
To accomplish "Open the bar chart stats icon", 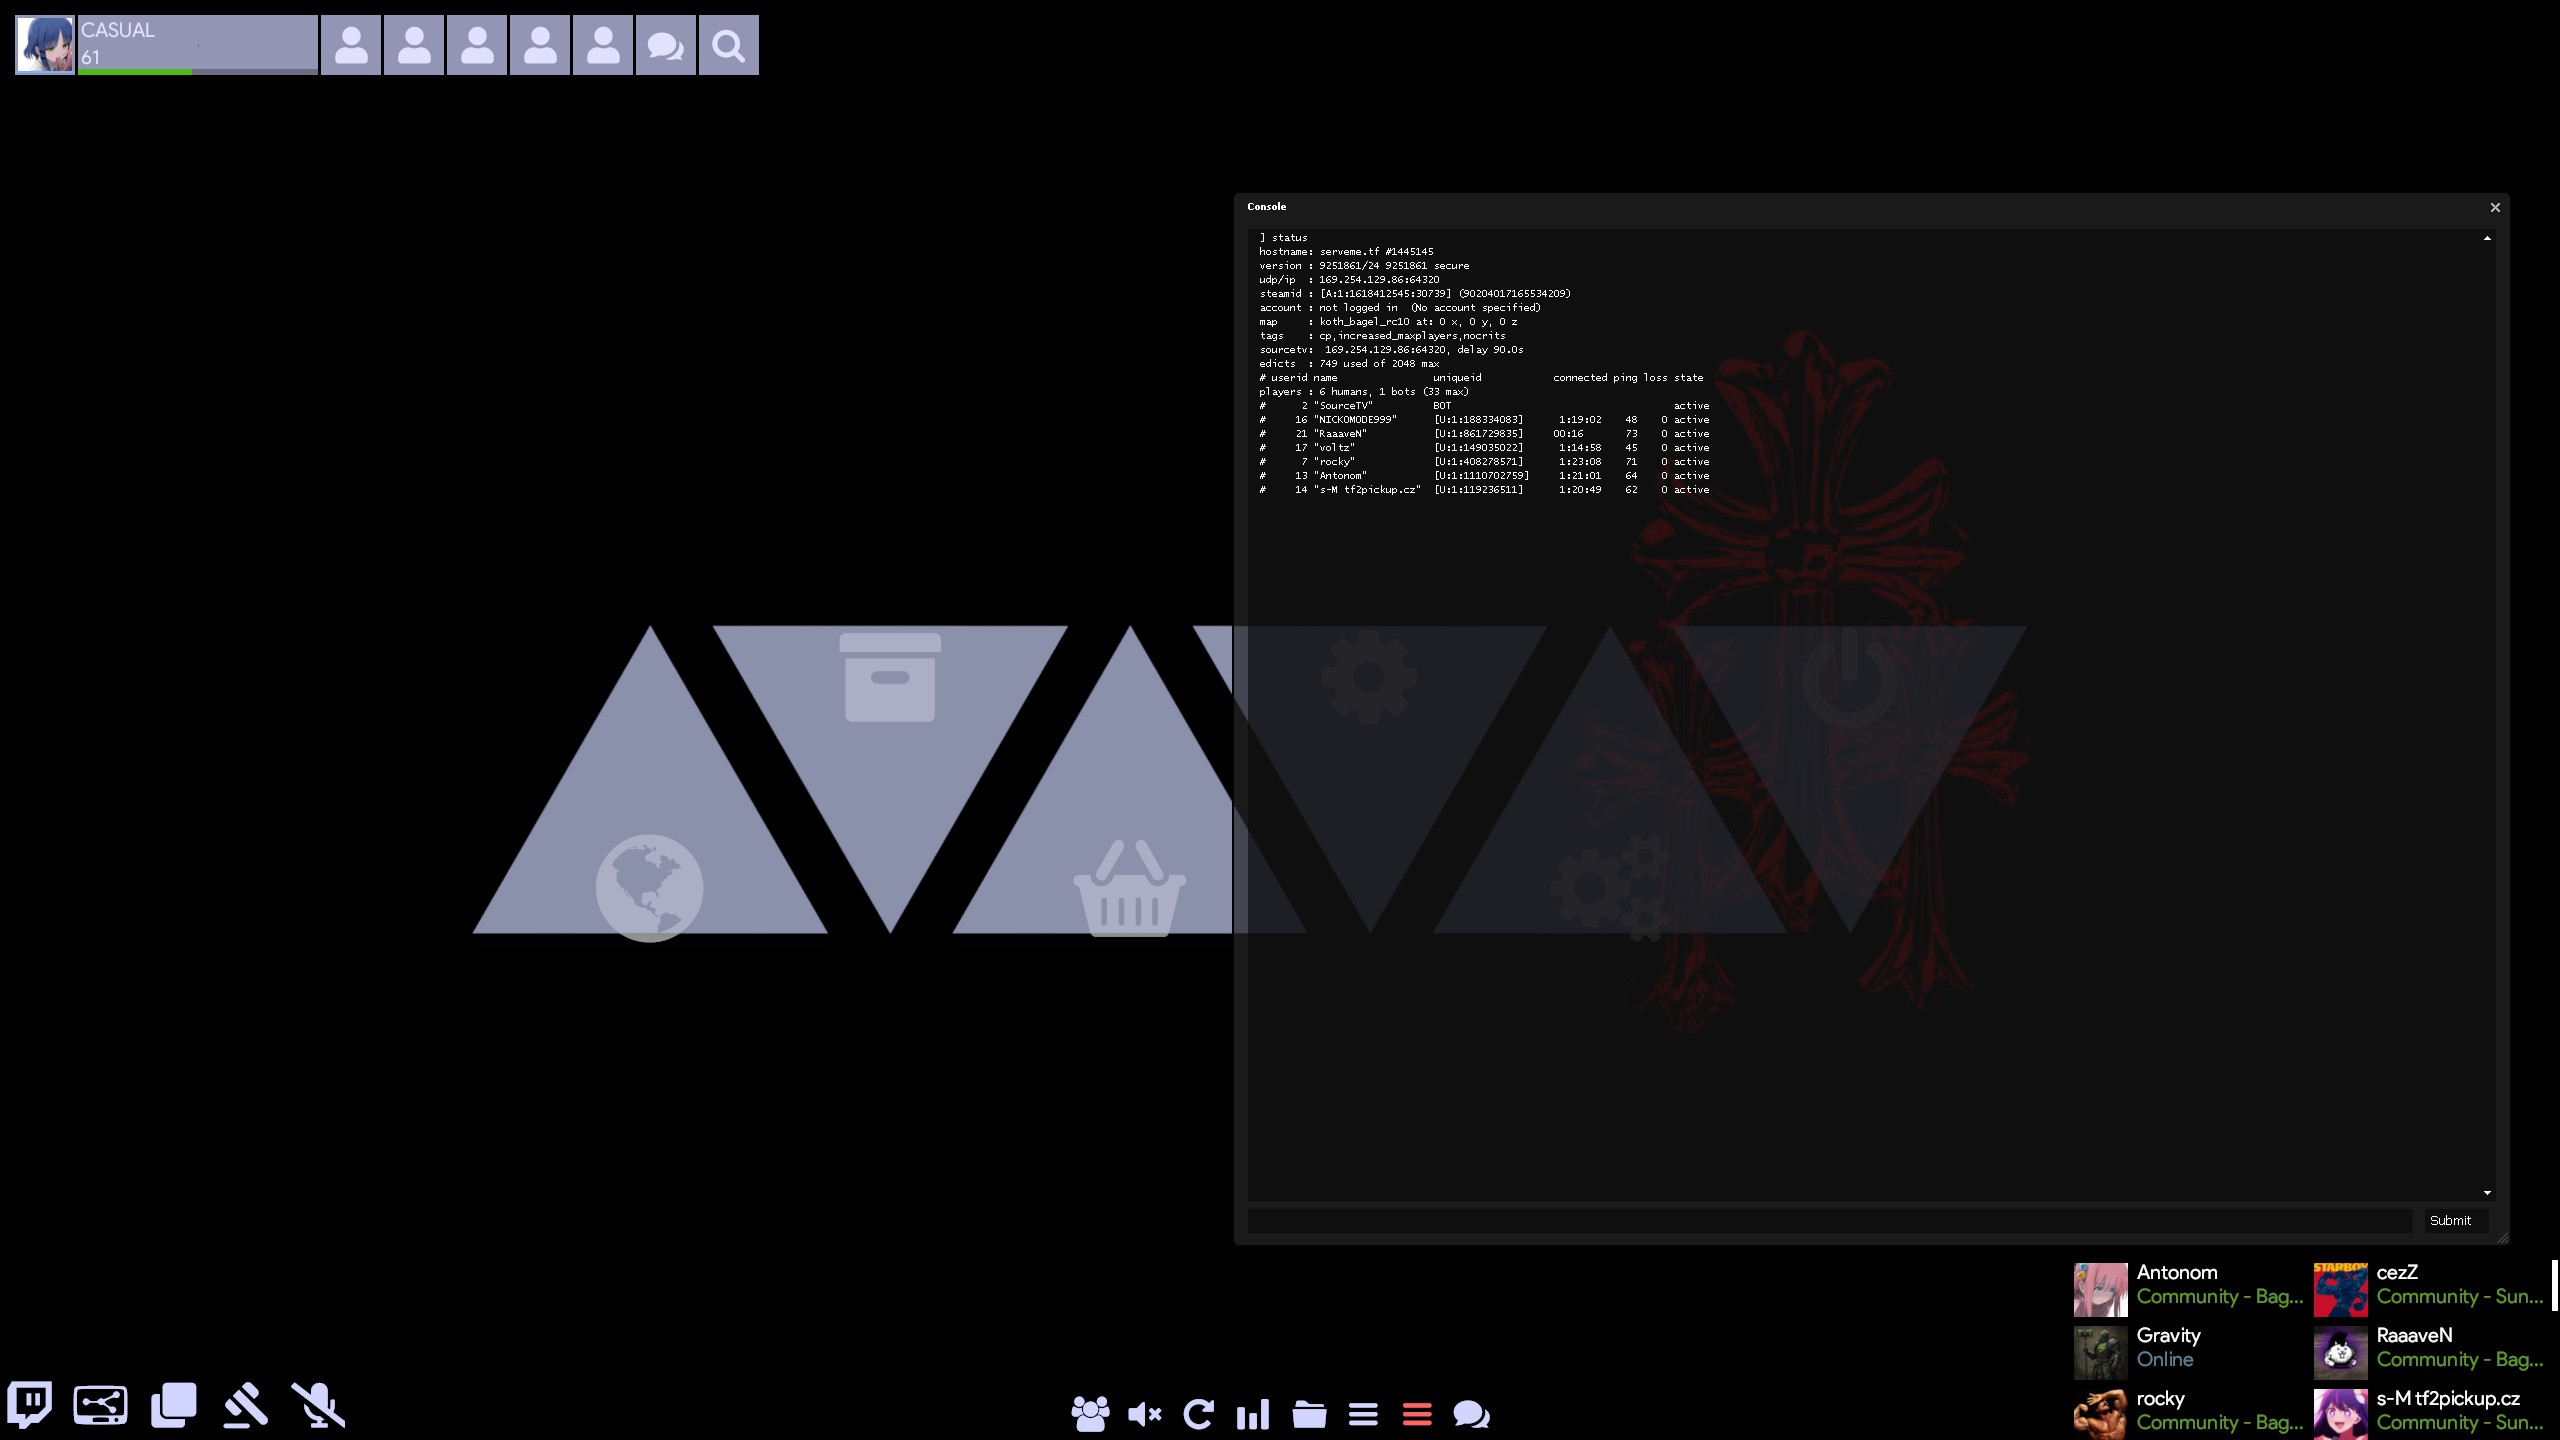I will point(1253,1414).
